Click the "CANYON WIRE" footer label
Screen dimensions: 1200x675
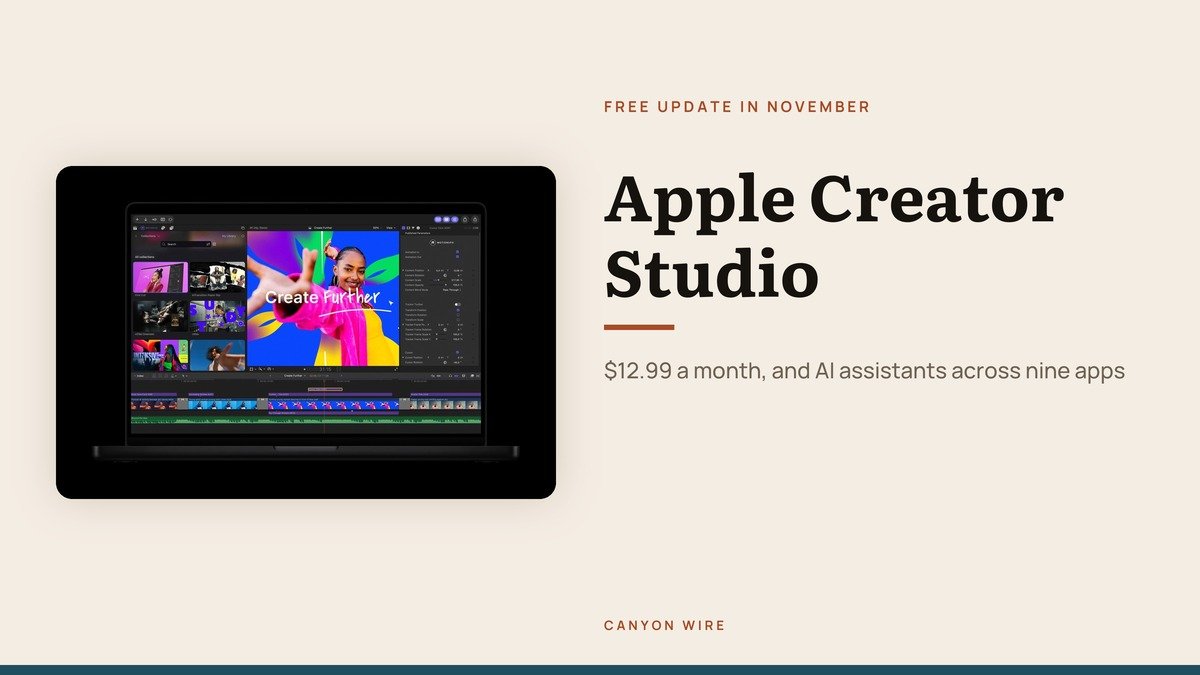665,625
